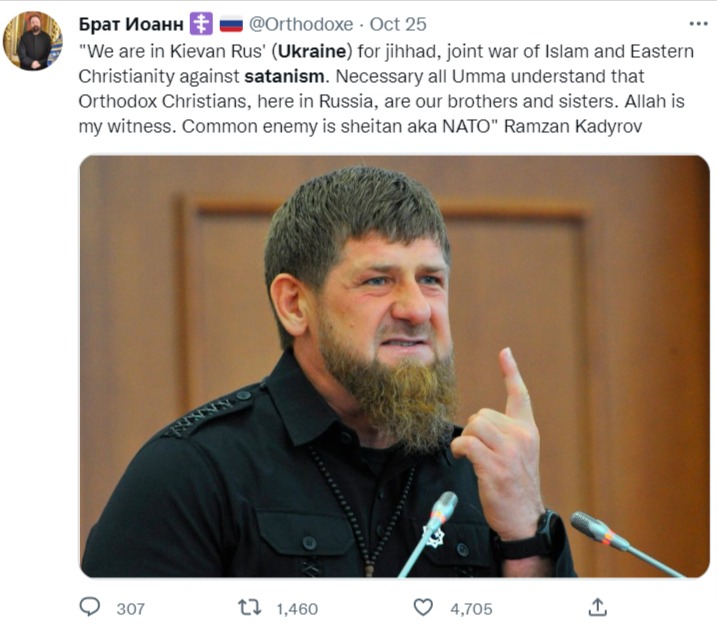This screenshot has height=631, width=717.
Task: Click the 307 replies count
Action: (130, 608)
